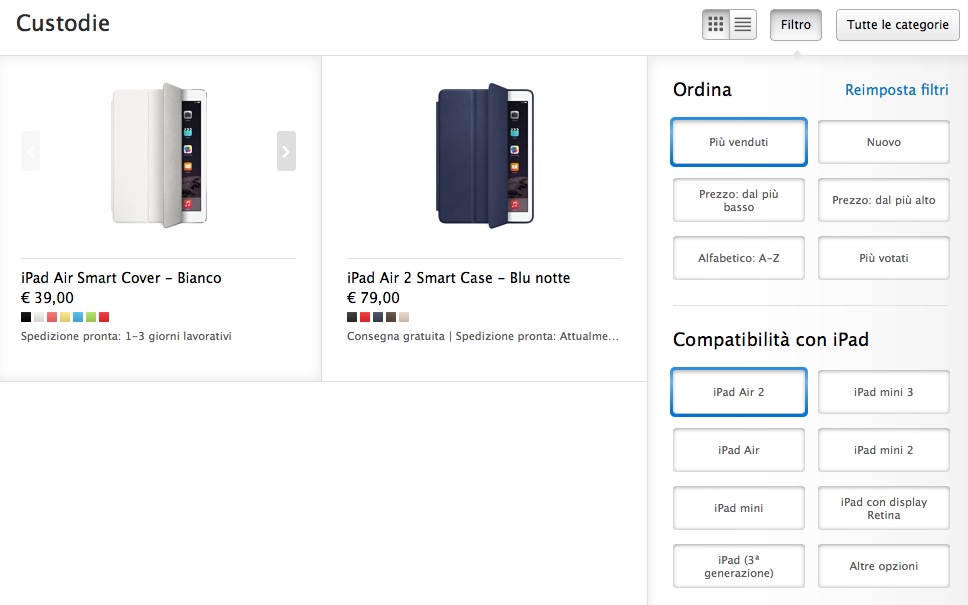968x605 pixels.
Task: Sort by Più venduti
Action: coord(739,142)
